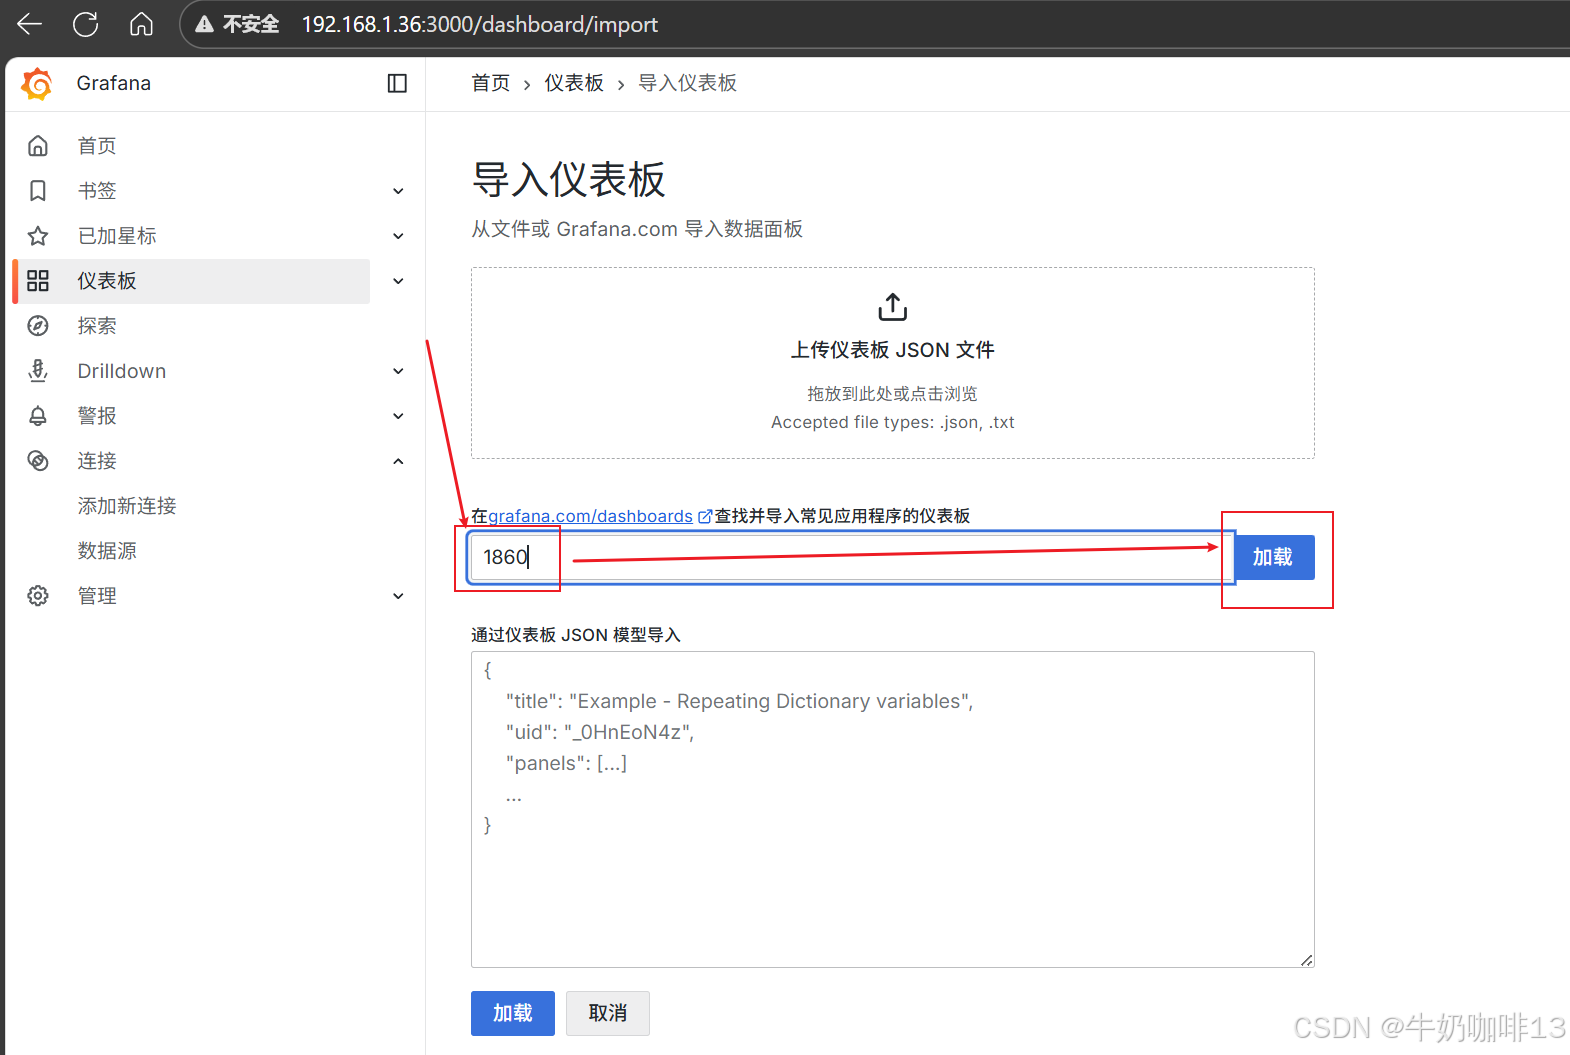Image resolution: width=1570 pixels, height=1055 pixels.
Task: Dock or undock the sidebar menu icon
Action: pos(397,83)
